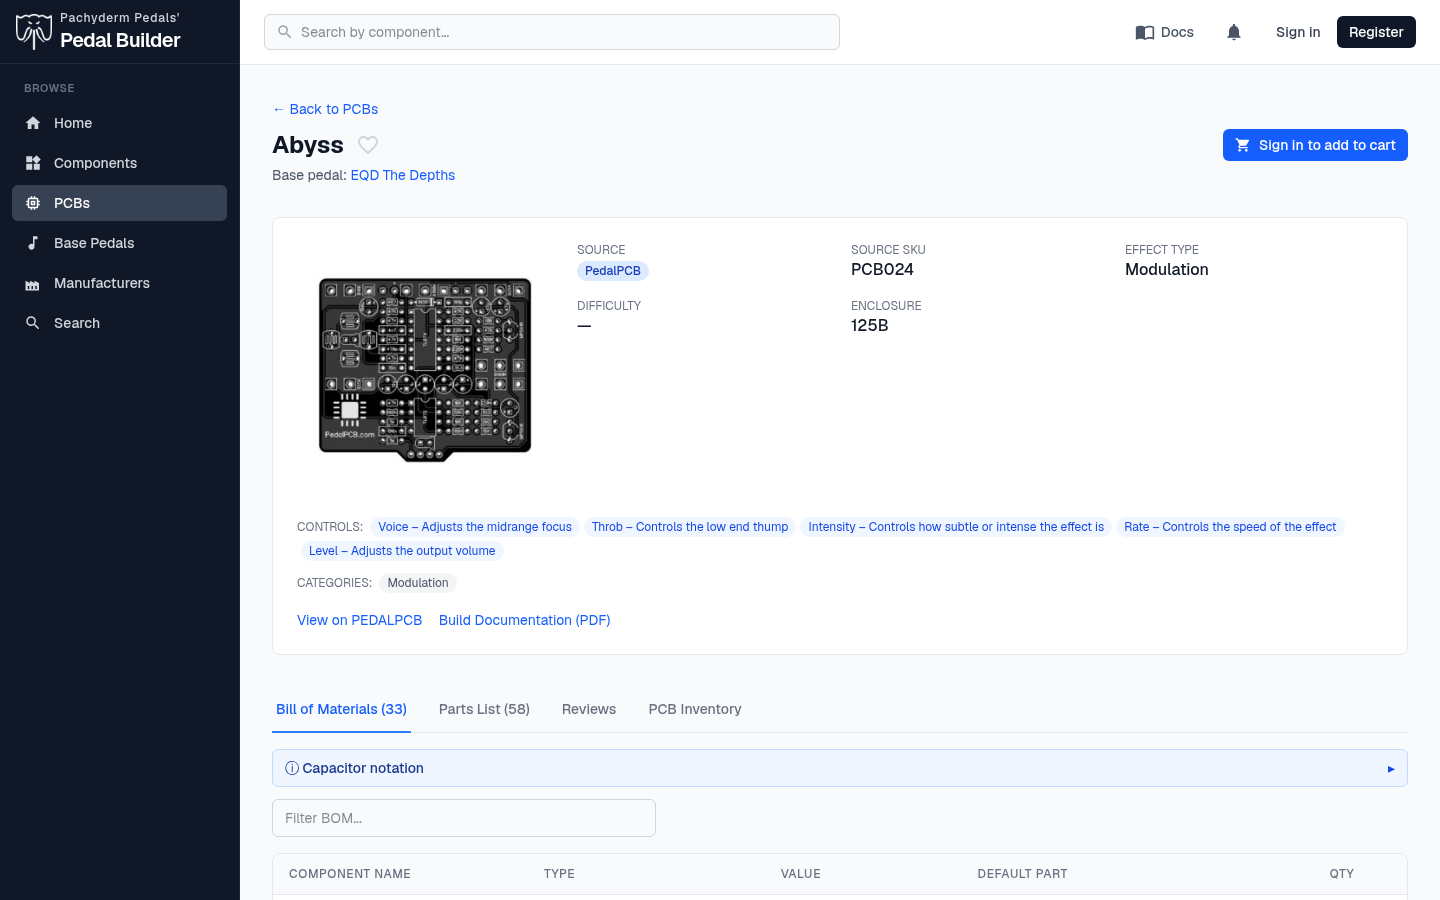Sort by DEFAULT PART column header
The image size is (1440, 900).
tap(1022, 874)
